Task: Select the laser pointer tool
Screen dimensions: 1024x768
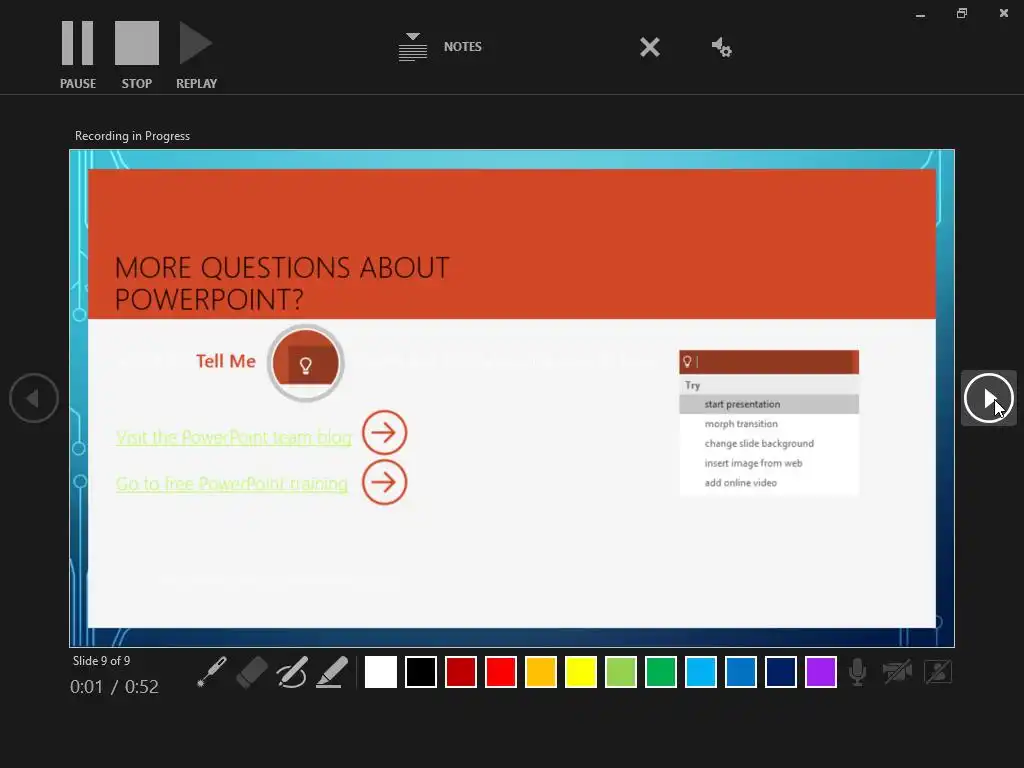Action: coord(212,672)
